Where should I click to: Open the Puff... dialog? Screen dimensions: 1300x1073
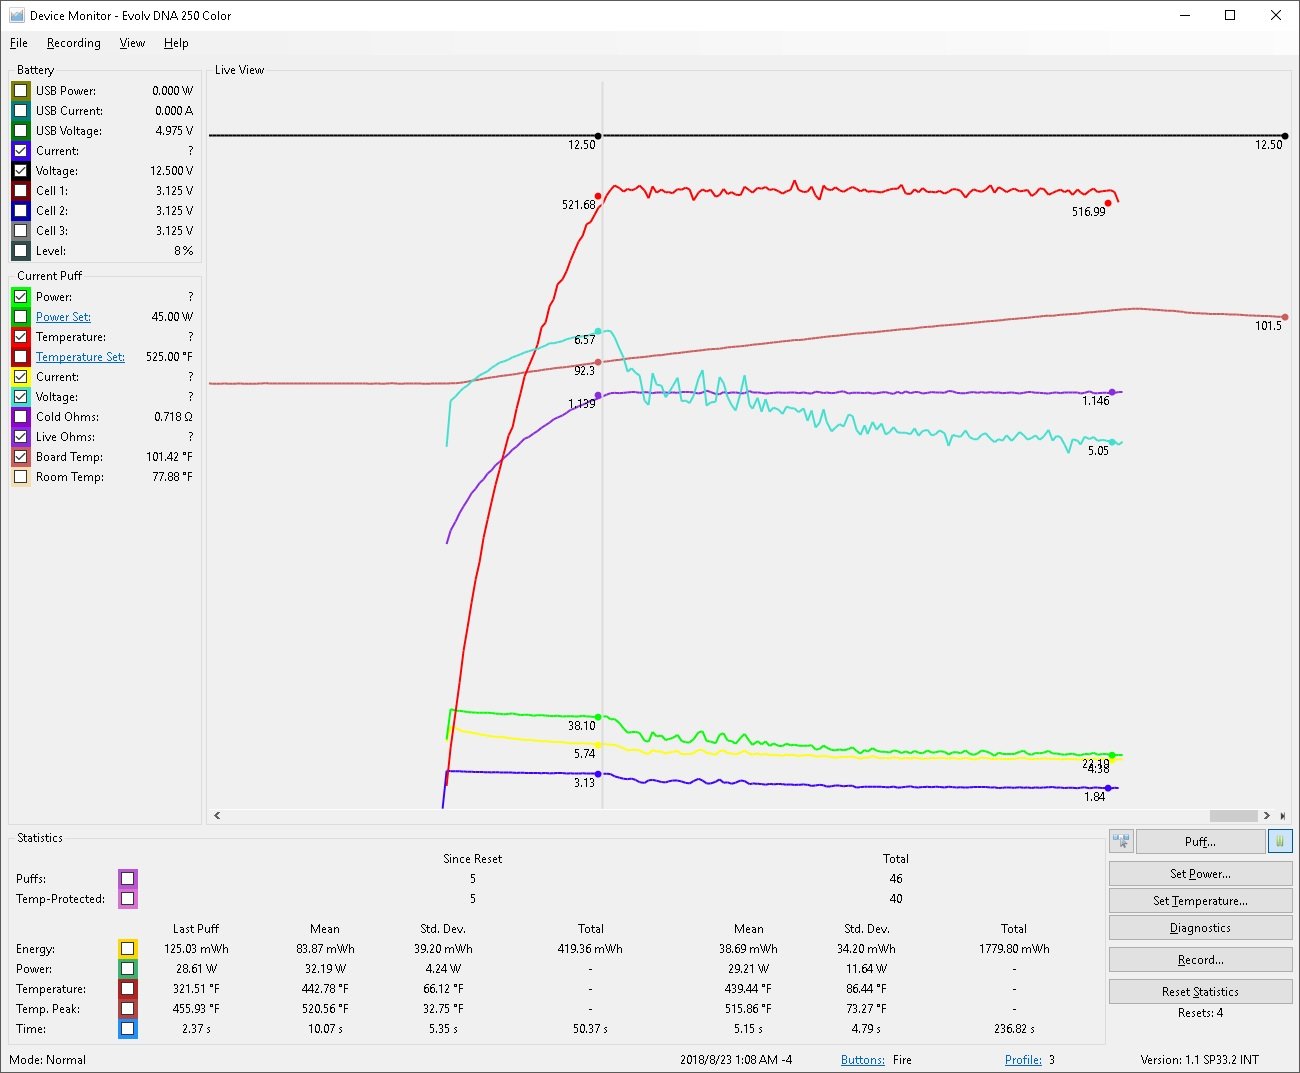pyautogui.click(x=1200, y=842)
